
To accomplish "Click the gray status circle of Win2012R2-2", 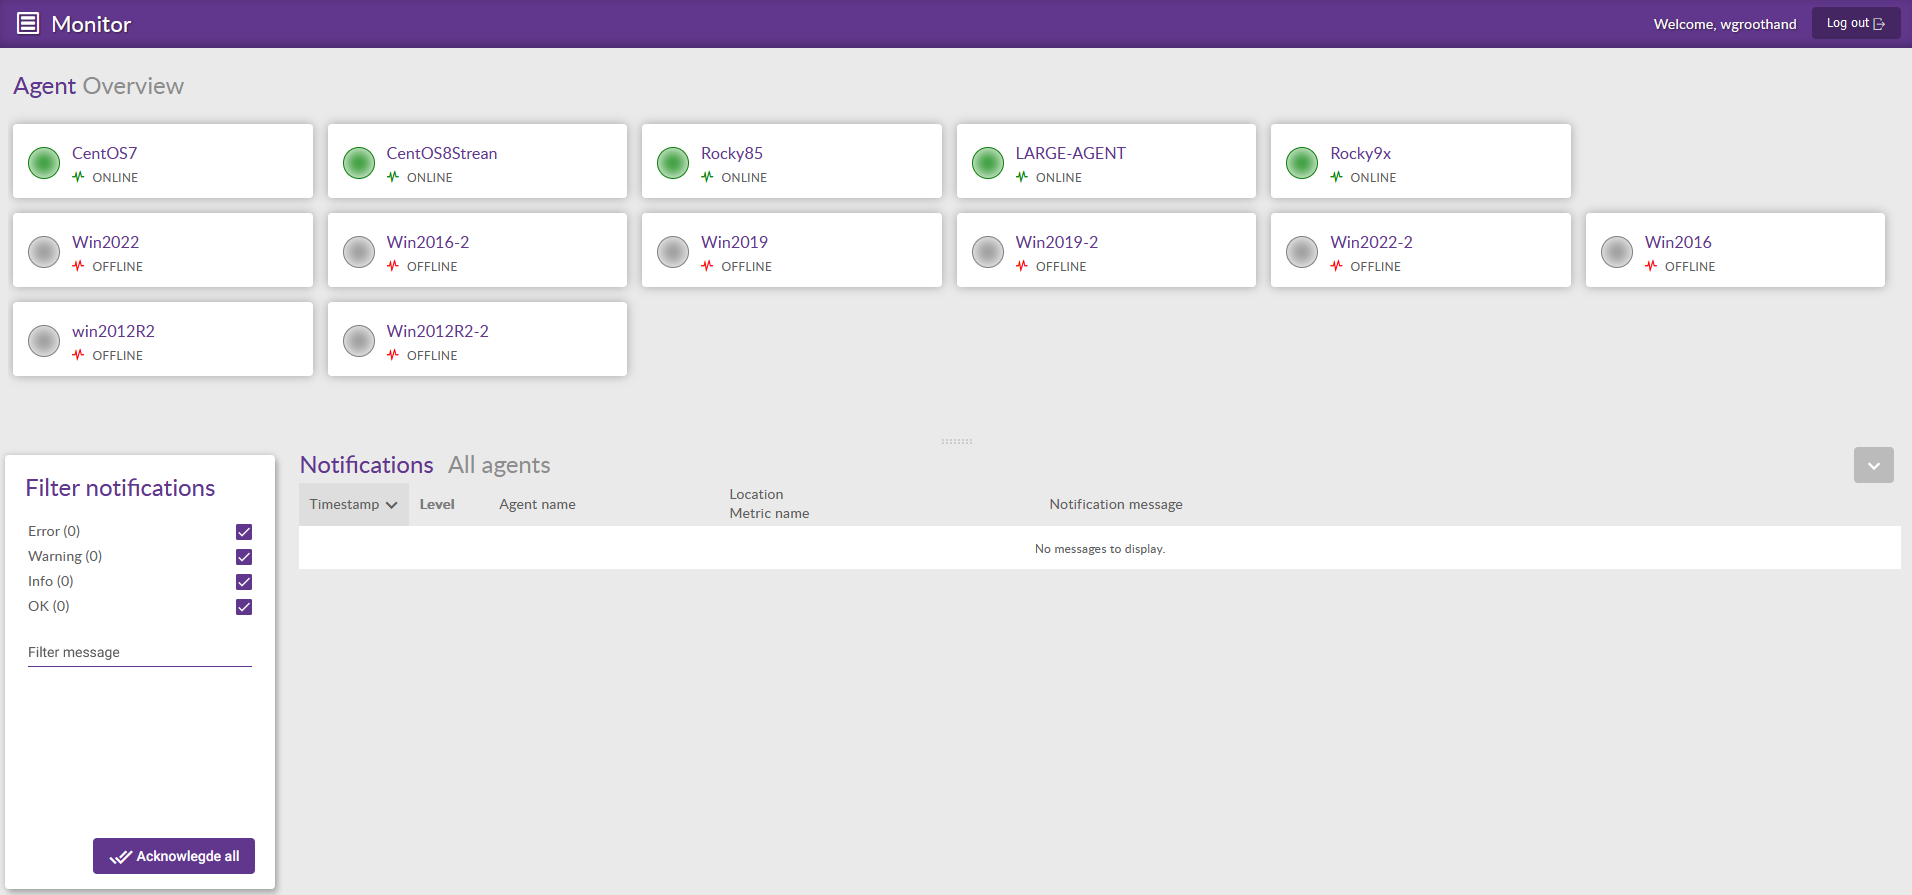I will pyautogui.click(x=359, y=340).
